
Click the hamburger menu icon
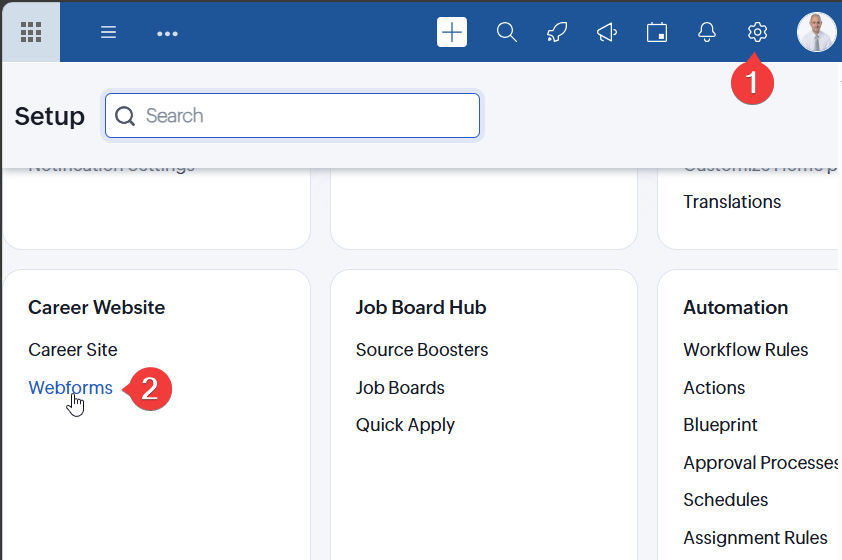tap(109, 32)
